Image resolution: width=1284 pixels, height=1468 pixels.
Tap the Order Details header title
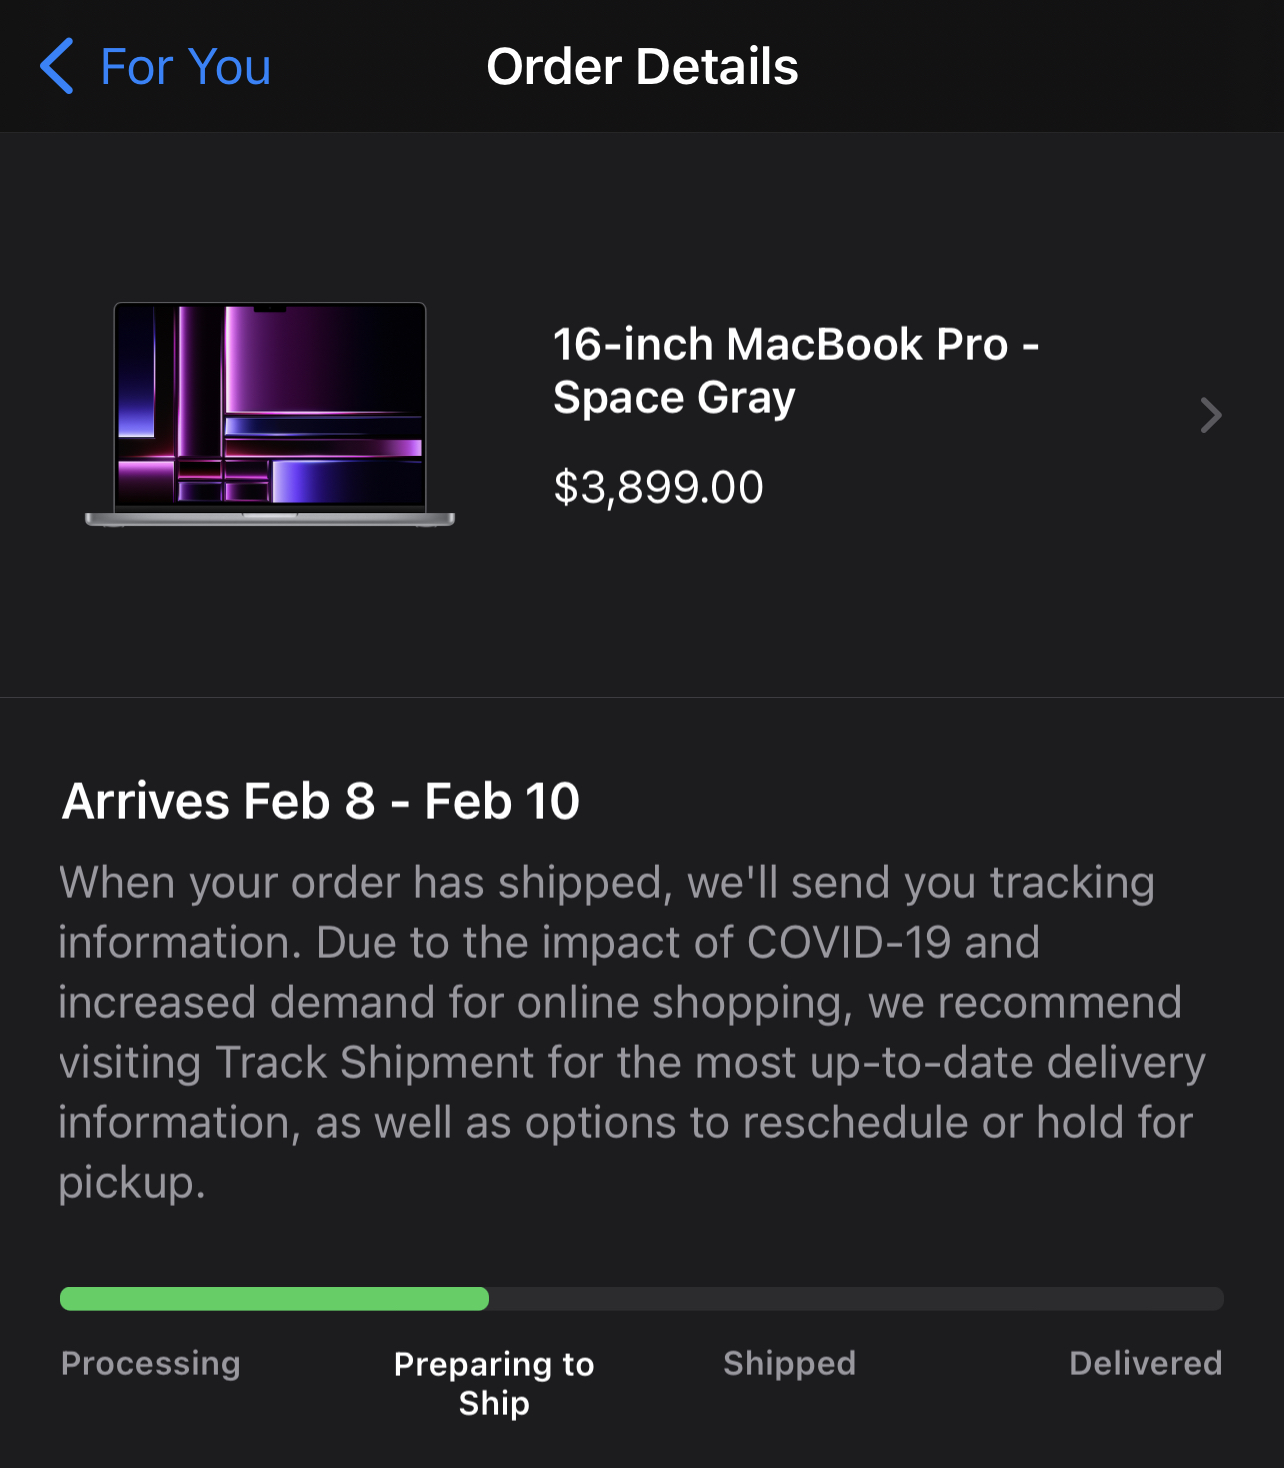(642, 67)
